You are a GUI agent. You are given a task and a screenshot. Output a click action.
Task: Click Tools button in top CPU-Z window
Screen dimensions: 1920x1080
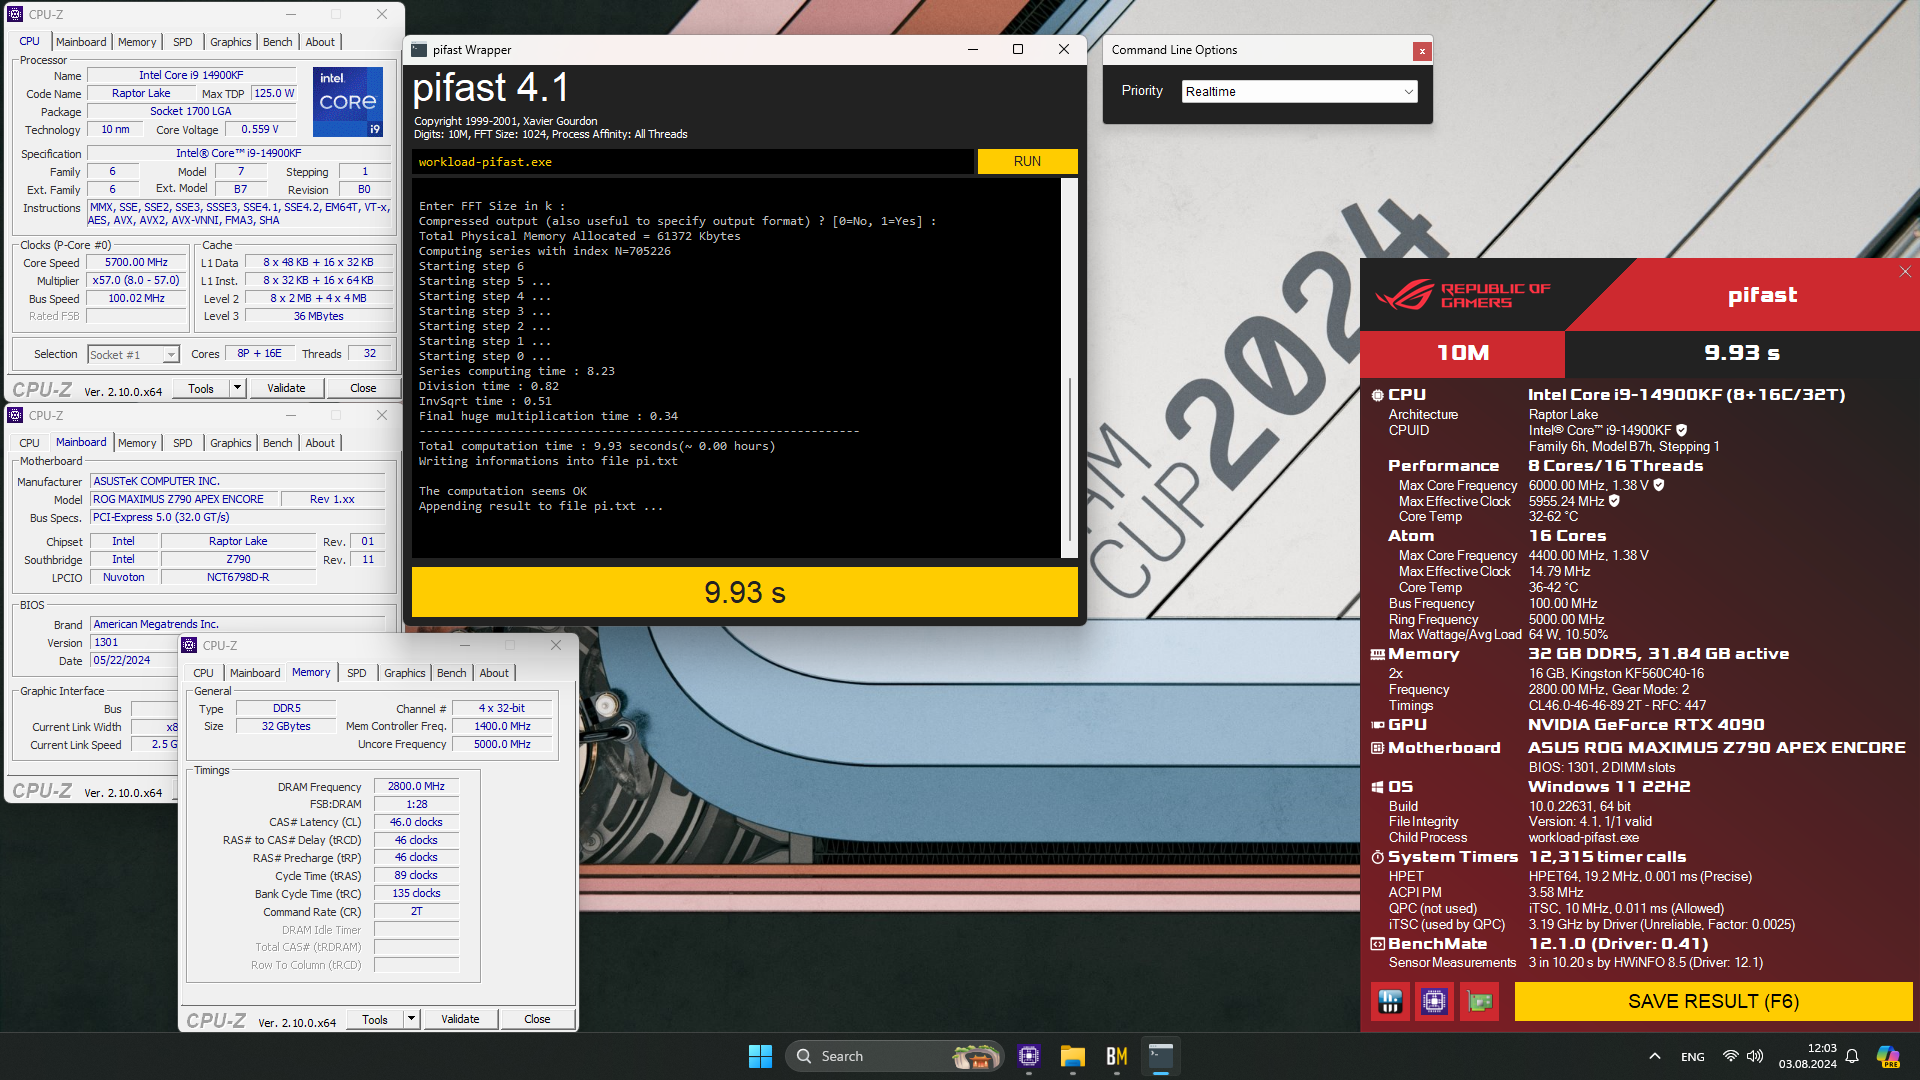pos(201,388)
